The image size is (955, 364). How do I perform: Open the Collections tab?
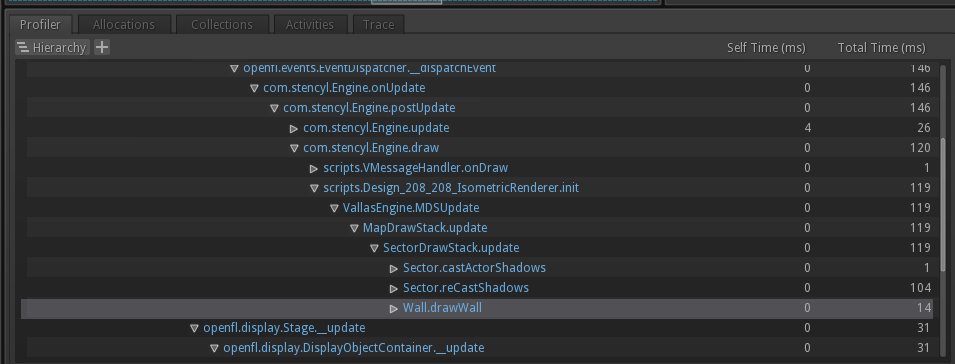(222, 24)
